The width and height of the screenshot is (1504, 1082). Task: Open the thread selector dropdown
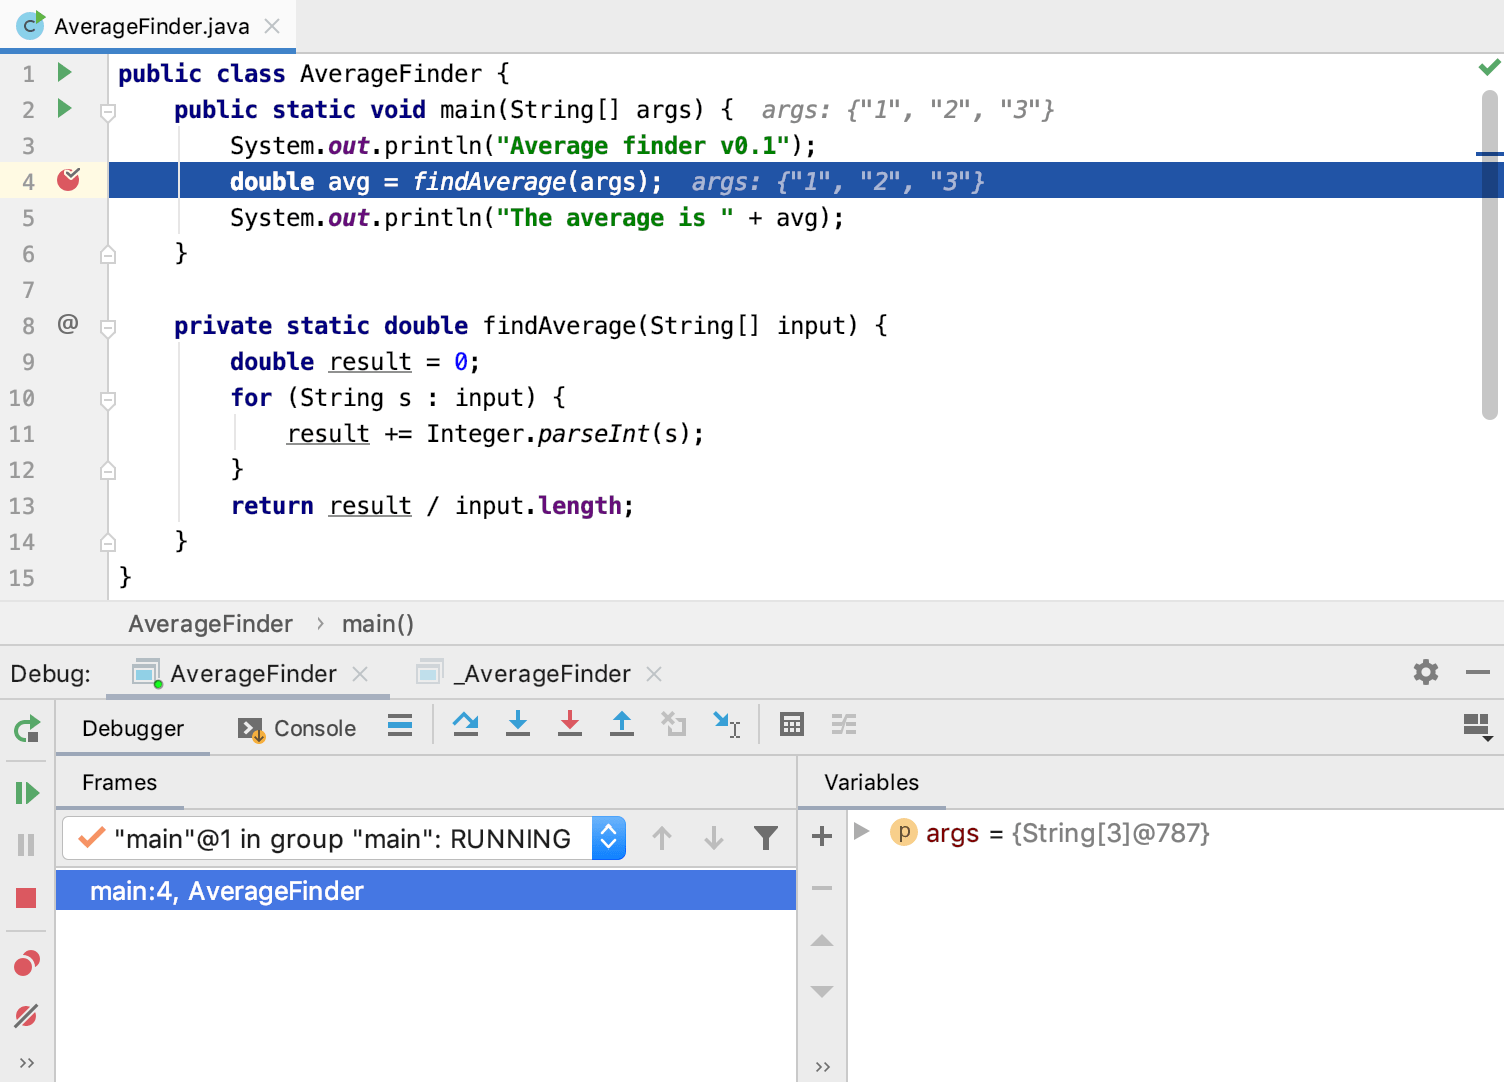point(607,838)
